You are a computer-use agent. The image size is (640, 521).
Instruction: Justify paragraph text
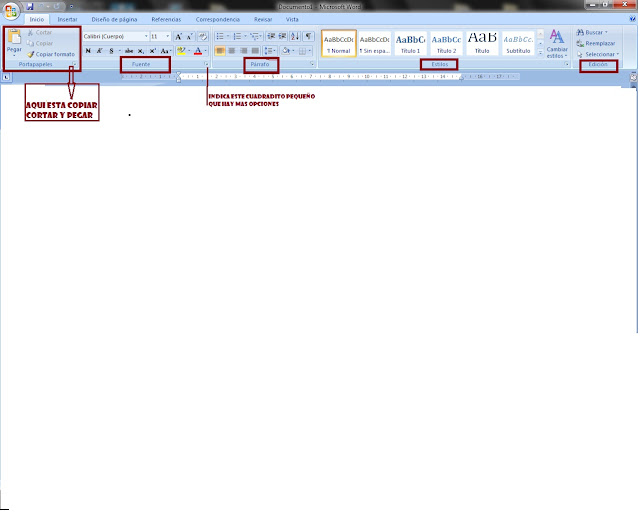pyautogui.click(x=255, y=51)
